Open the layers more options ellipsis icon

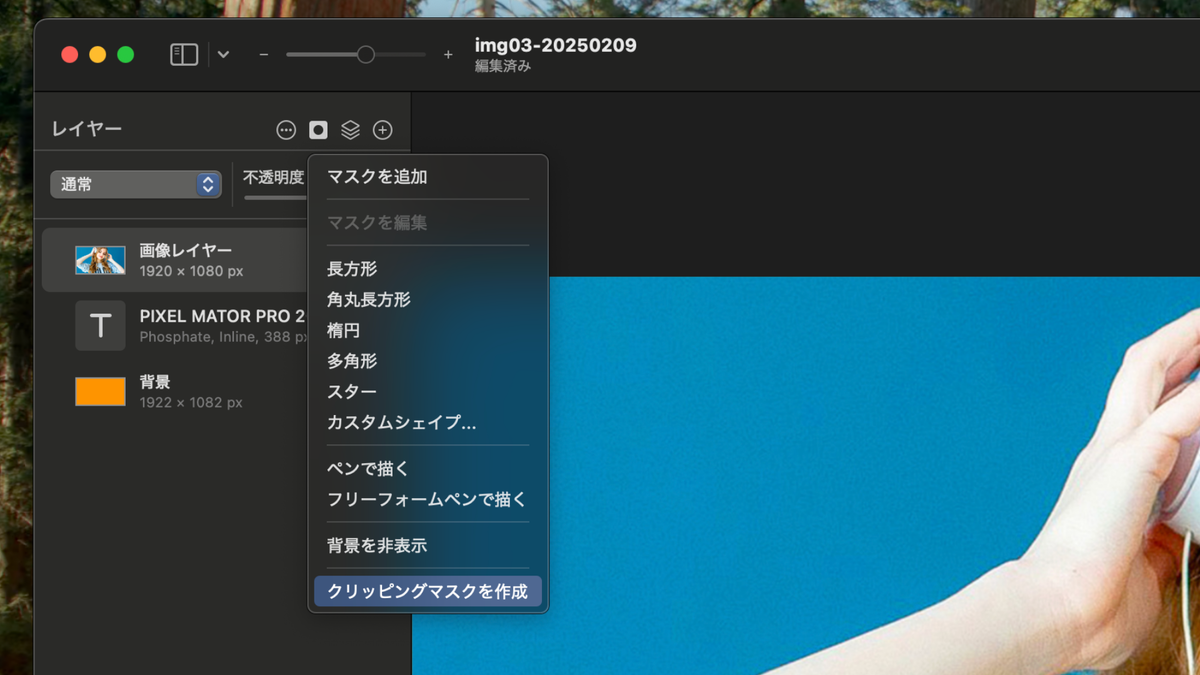point(287,130)
